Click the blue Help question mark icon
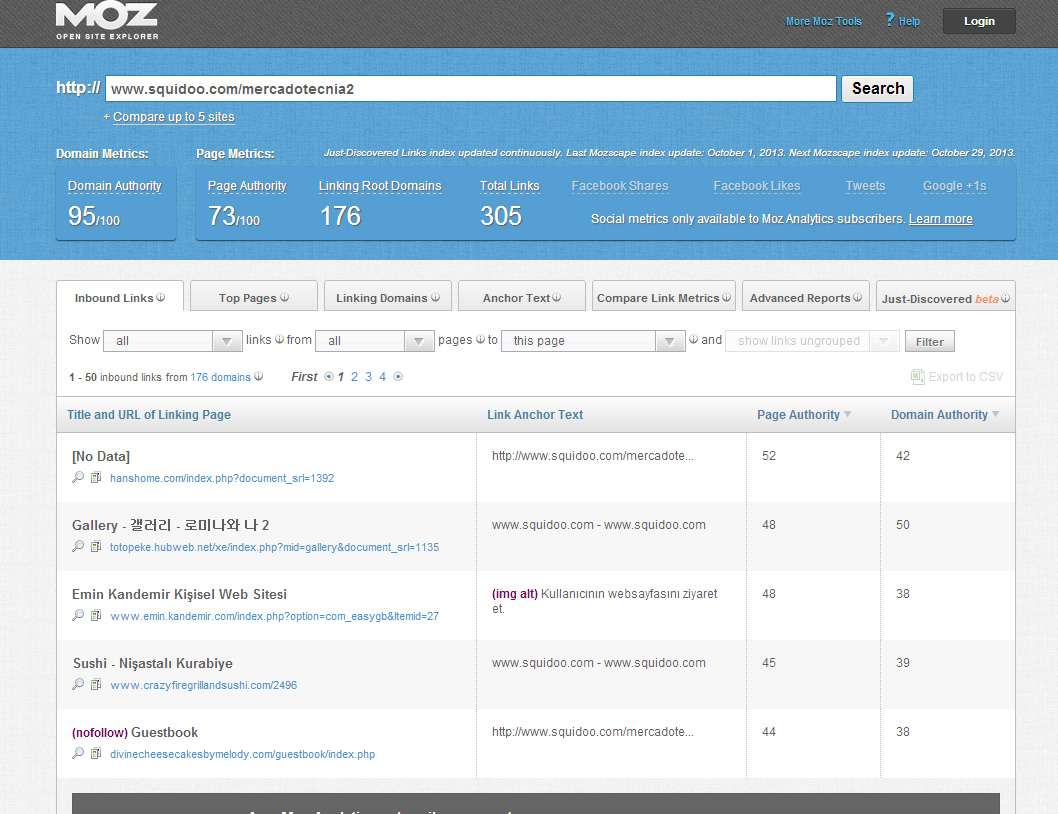1058x814 pixels. 889,20
